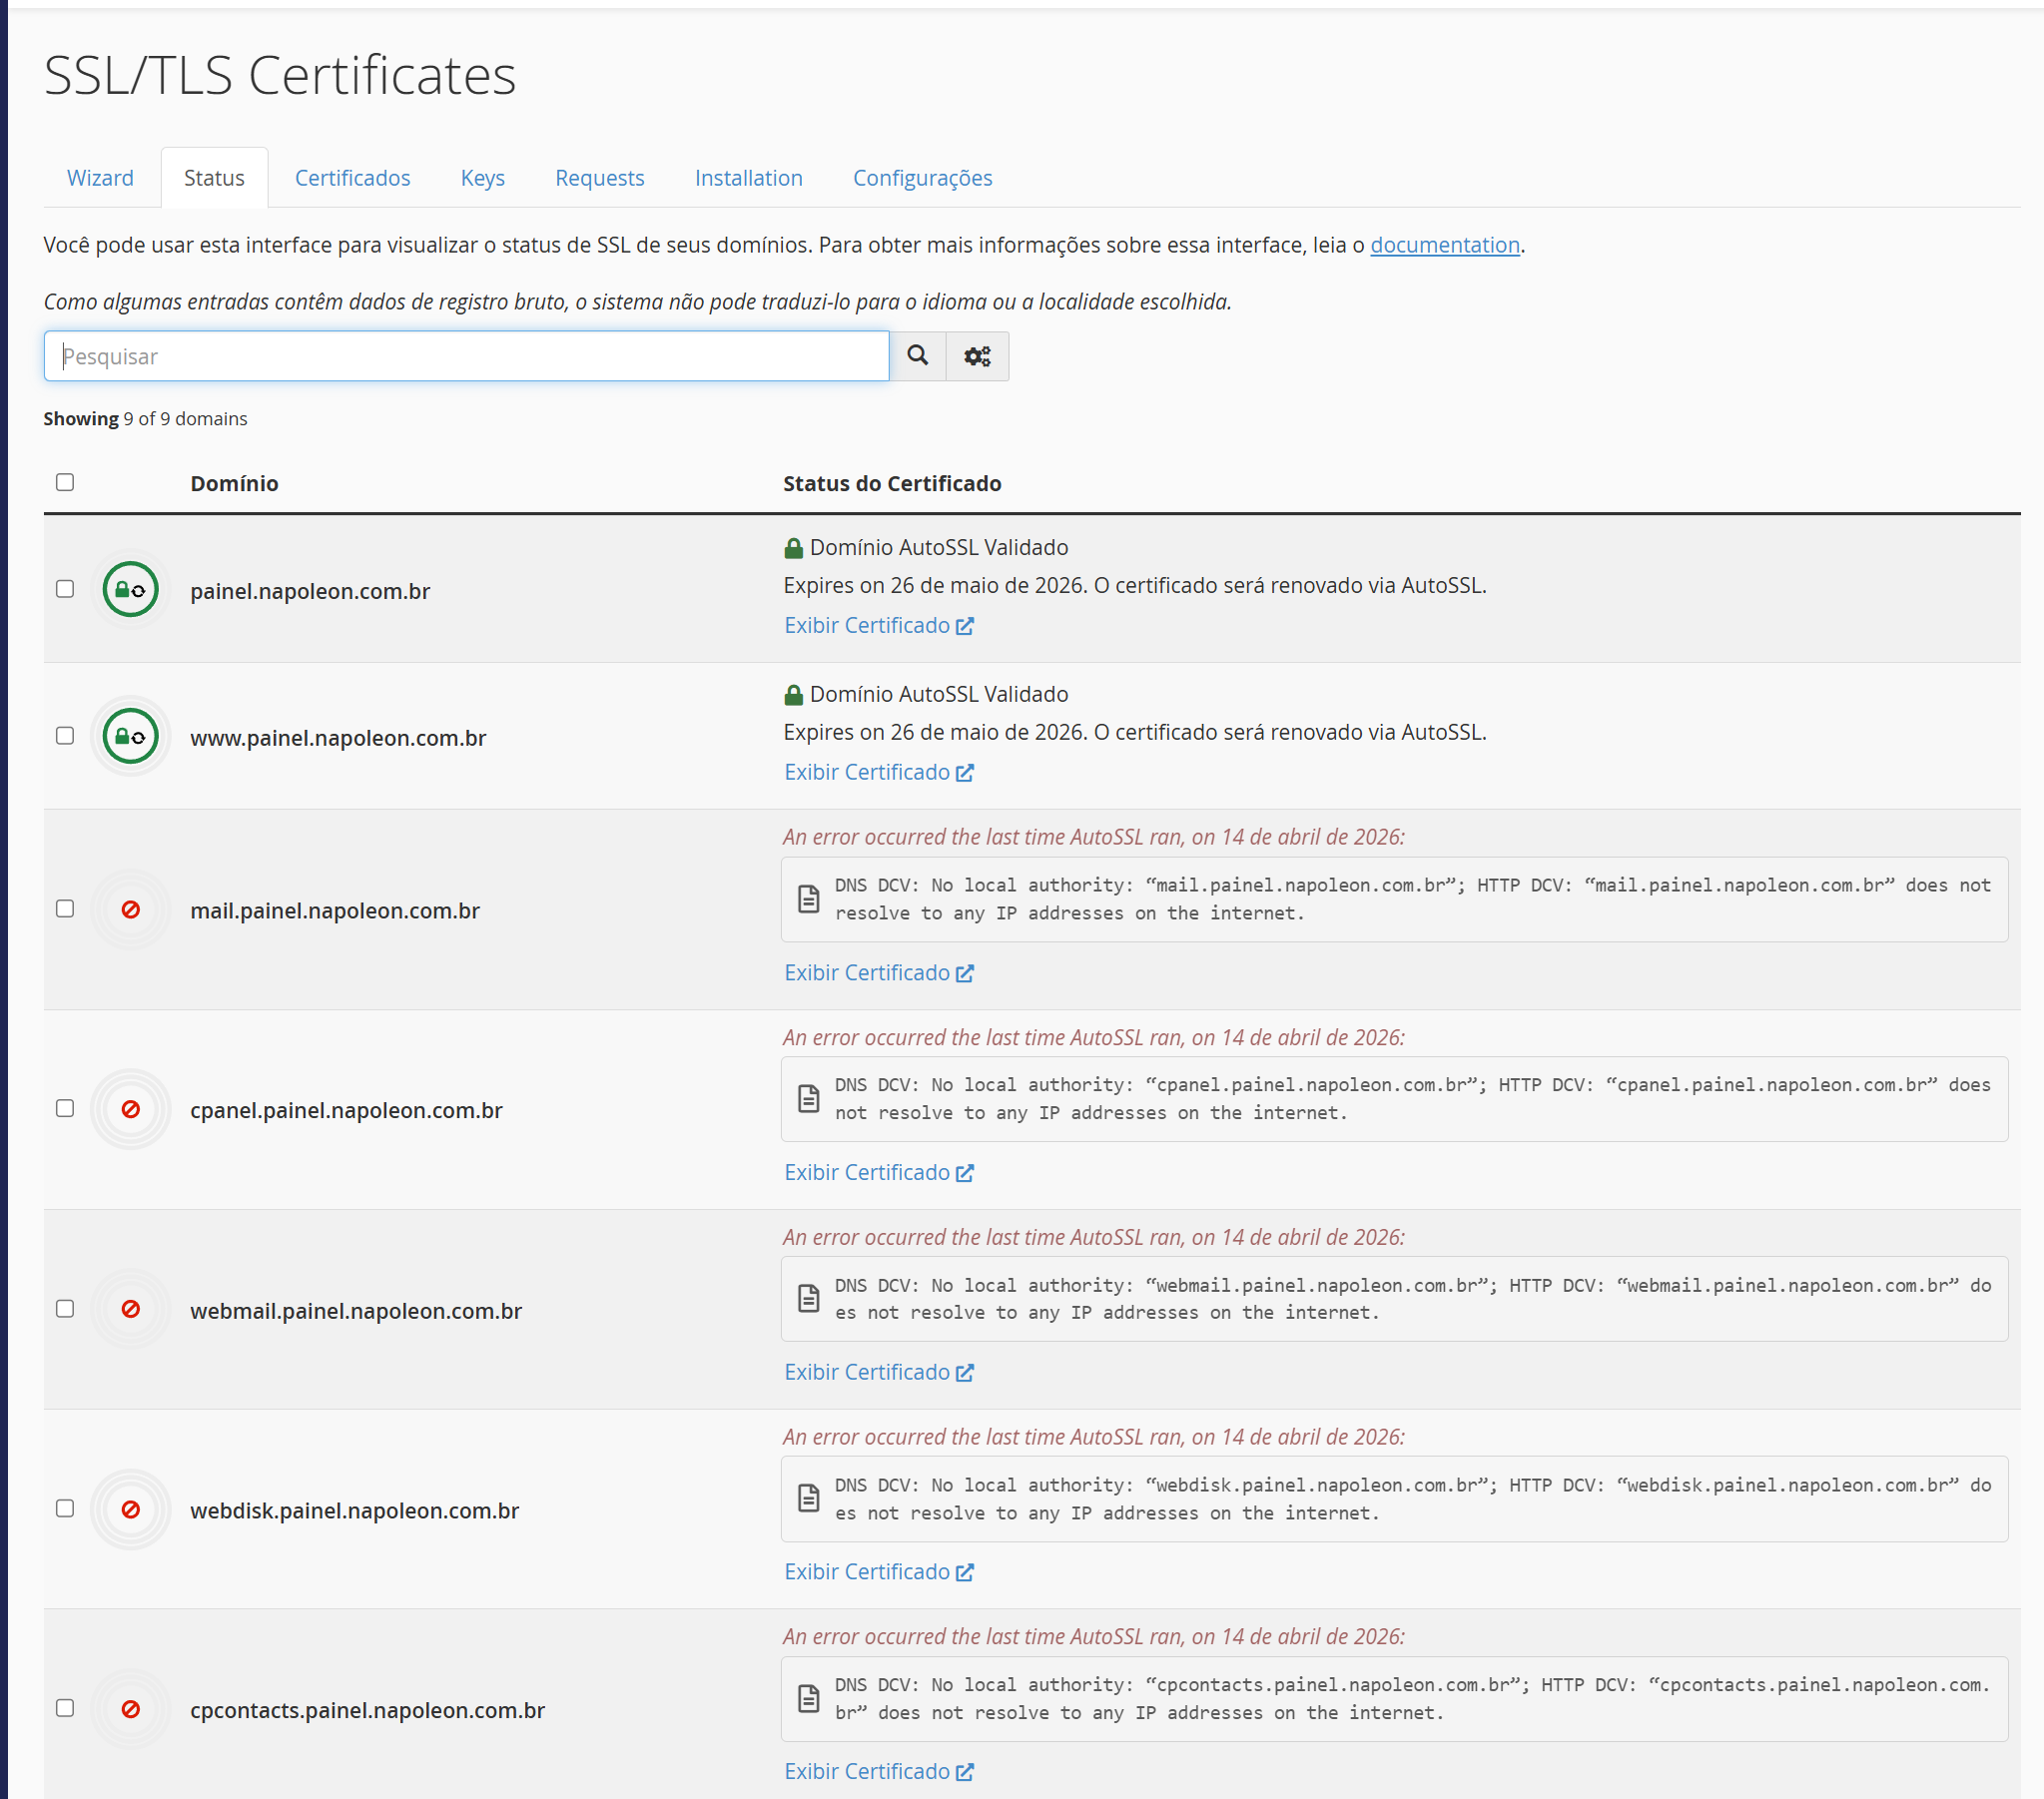This screenshot has height=1799, width=2044.
Task: Focus the Pesquisar search field
Action: [466, 356]
